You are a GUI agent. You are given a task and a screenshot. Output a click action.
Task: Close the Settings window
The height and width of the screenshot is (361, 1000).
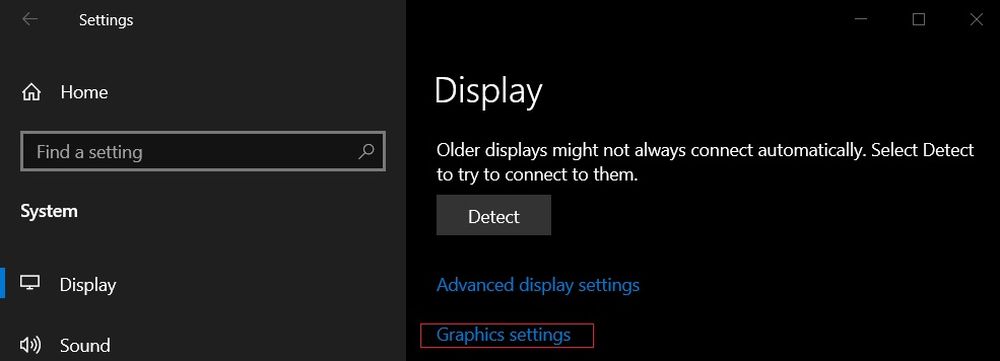tap(976, 20)
